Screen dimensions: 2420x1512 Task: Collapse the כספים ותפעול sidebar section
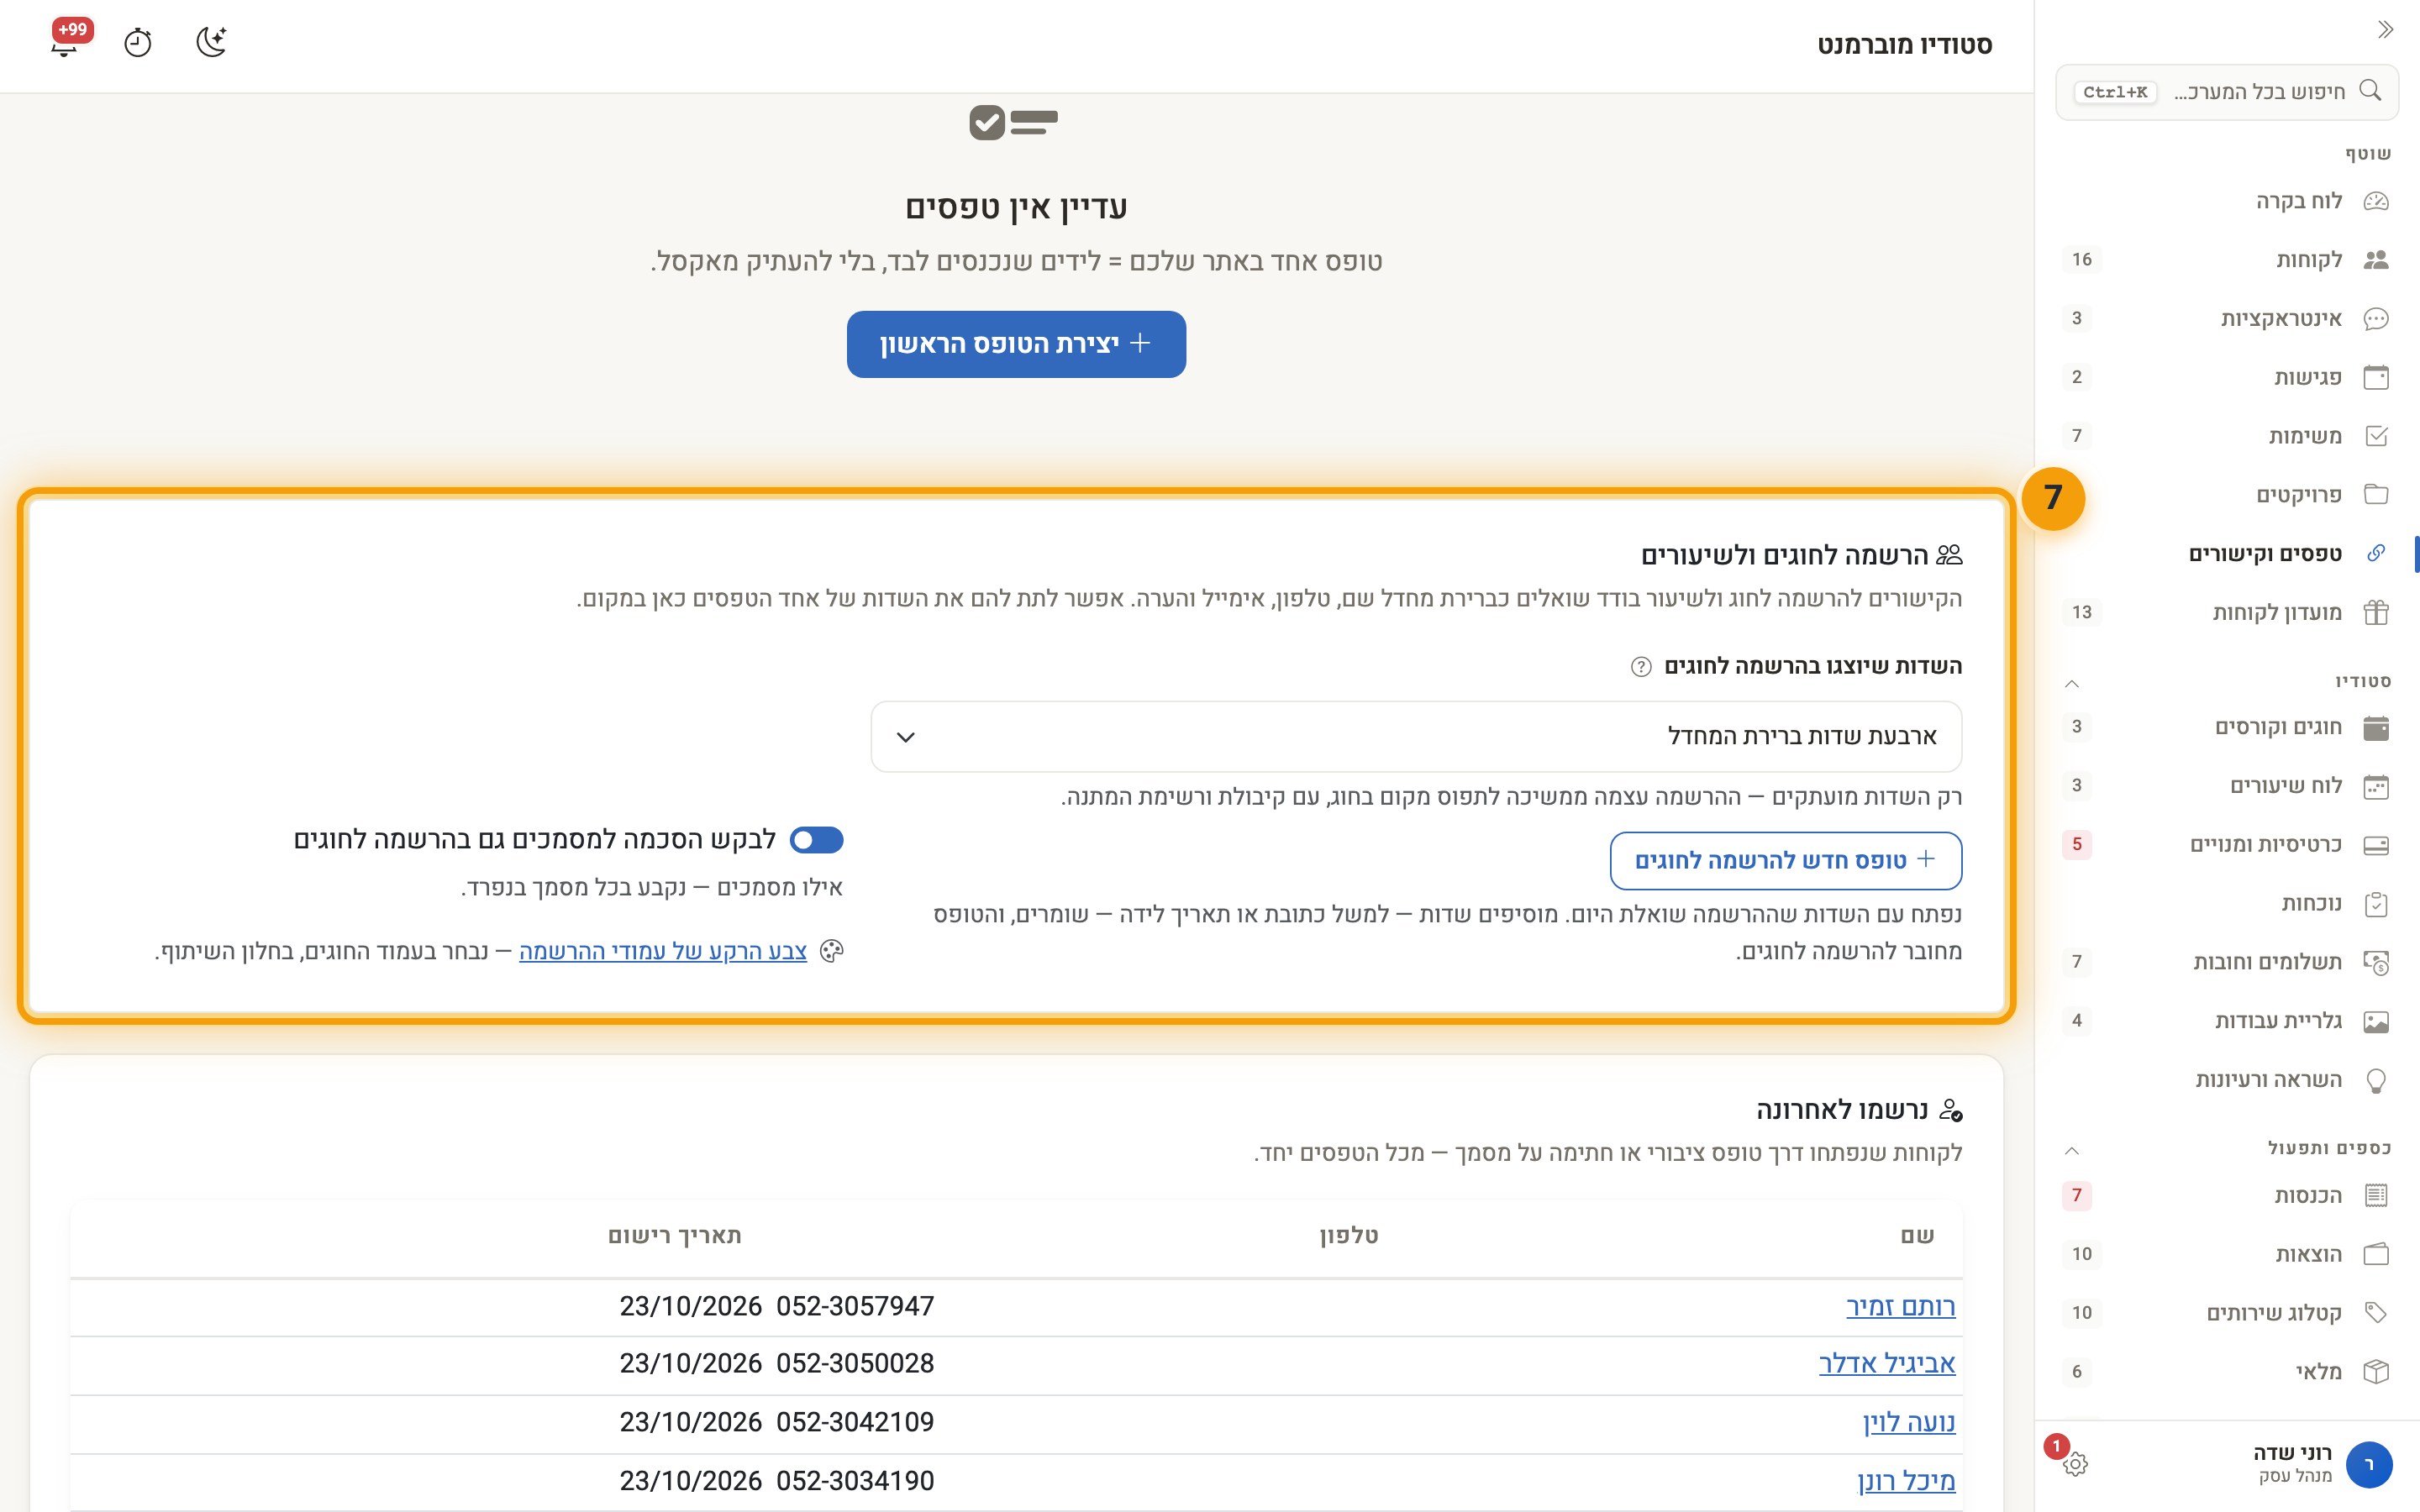(2072, 1150)
